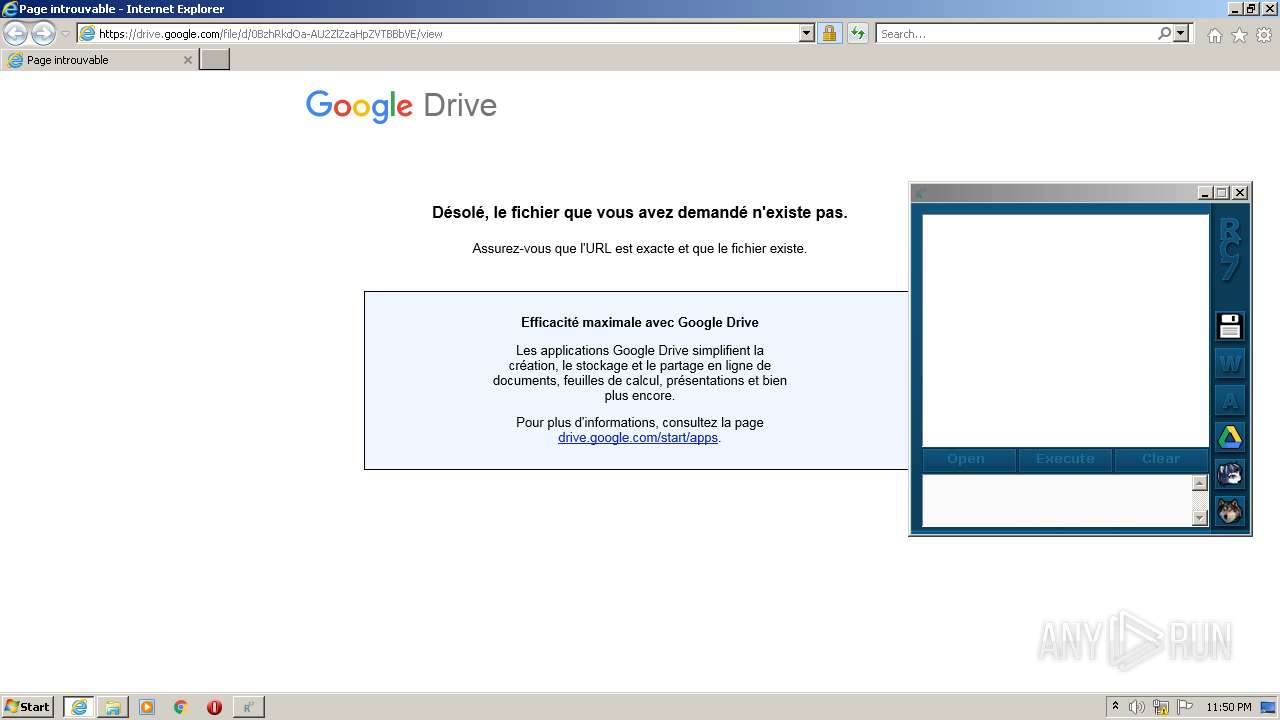Click Internet Explorer taskbar icon
This screenshot has height=720, width=1280.
point(79,707)
